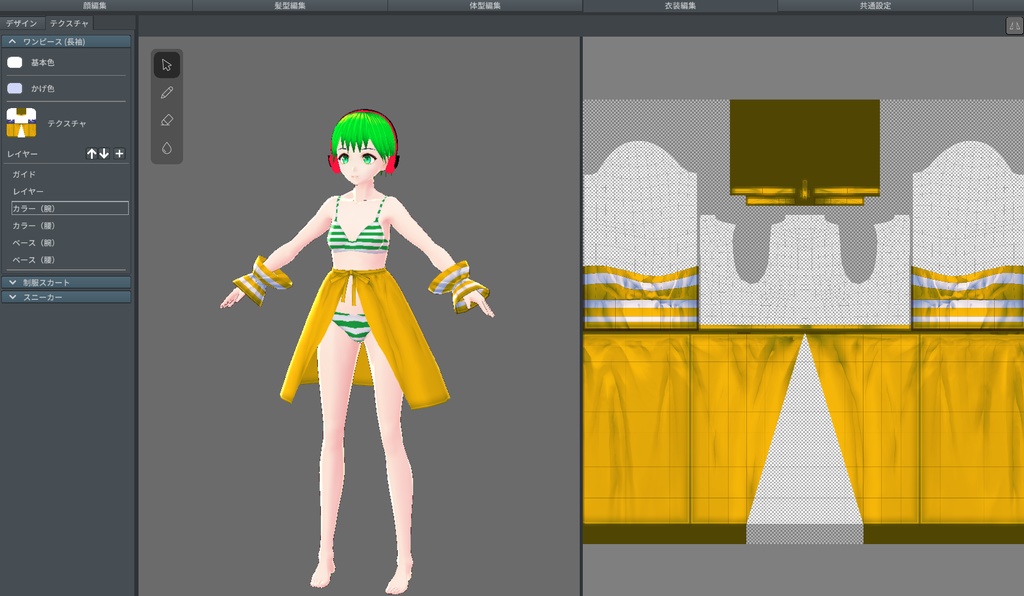Select the ベース（腕） layer
The width and height of the screenshot is (1024, 596).
(33, 243)
